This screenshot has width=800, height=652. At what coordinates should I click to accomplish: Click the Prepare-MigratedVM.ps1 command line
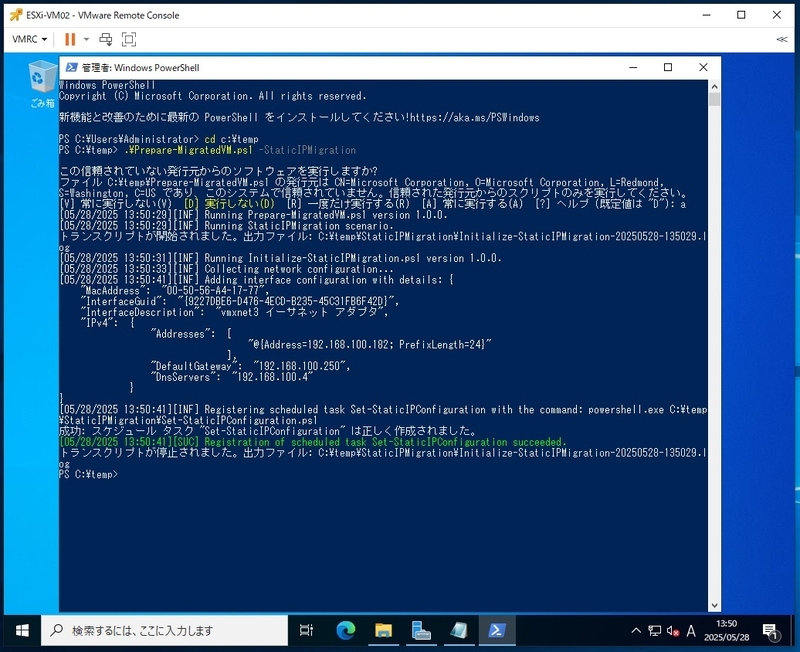pyautogui.click(x=207, y=150)
